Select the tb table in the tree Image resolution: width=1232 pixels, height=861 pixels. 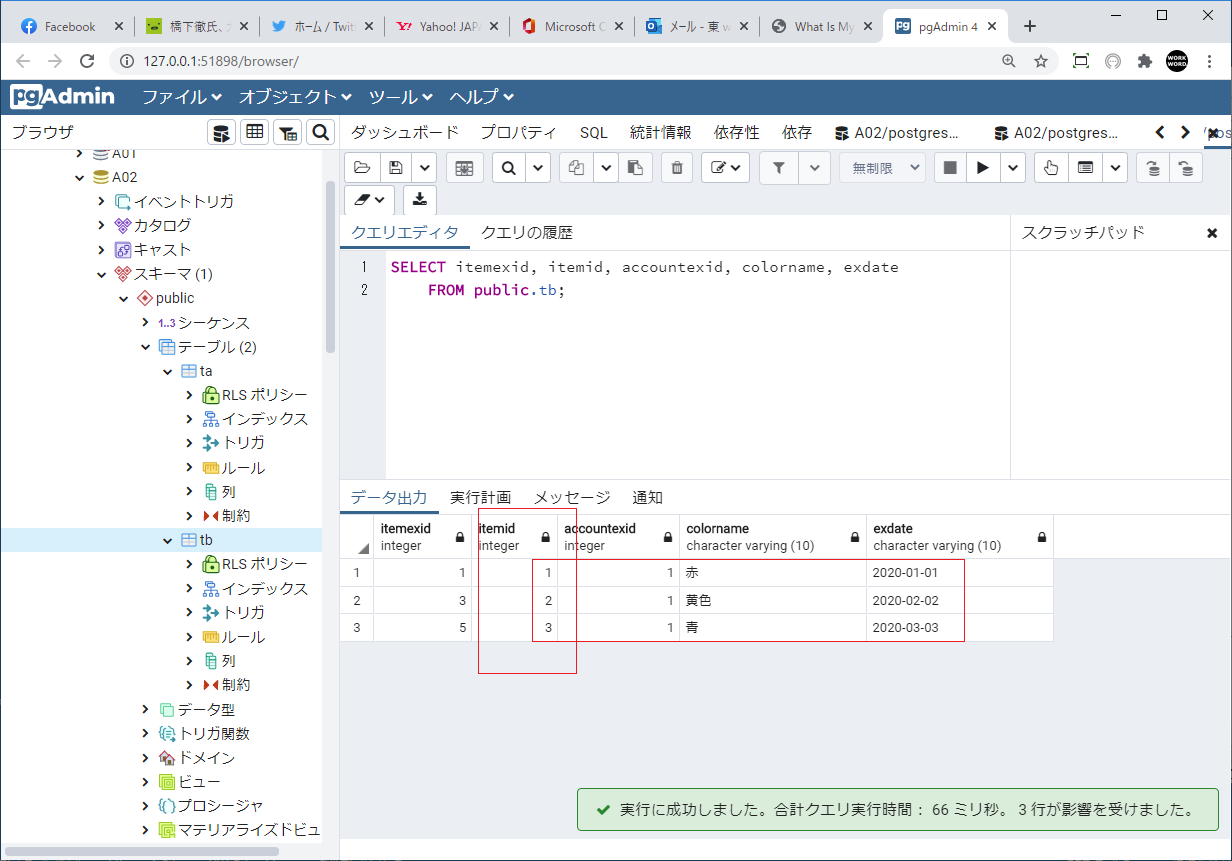click(206, 540)
